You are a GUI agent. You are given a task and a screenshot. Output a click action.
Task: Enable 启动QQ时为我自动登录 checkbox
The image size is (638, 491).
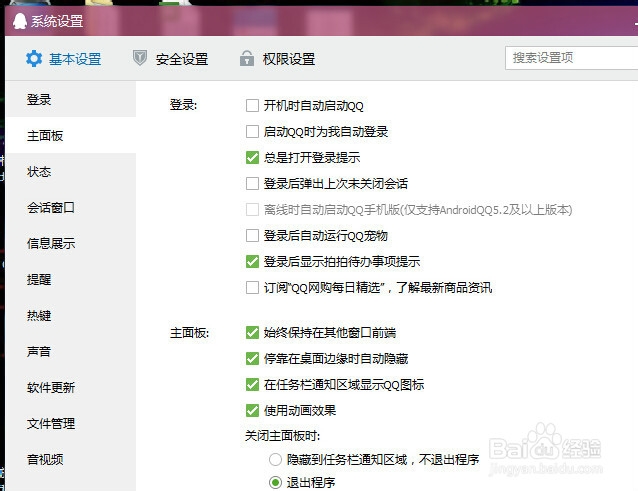(x=252, y=132)
